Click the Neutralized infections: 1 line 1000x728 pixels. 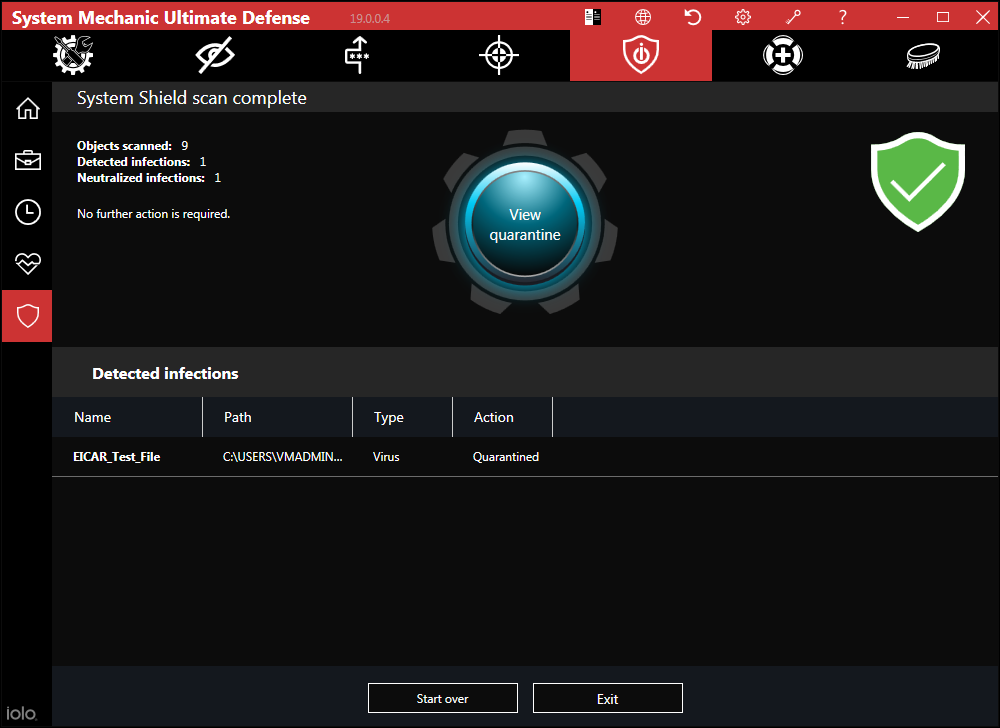coord(149,178)
